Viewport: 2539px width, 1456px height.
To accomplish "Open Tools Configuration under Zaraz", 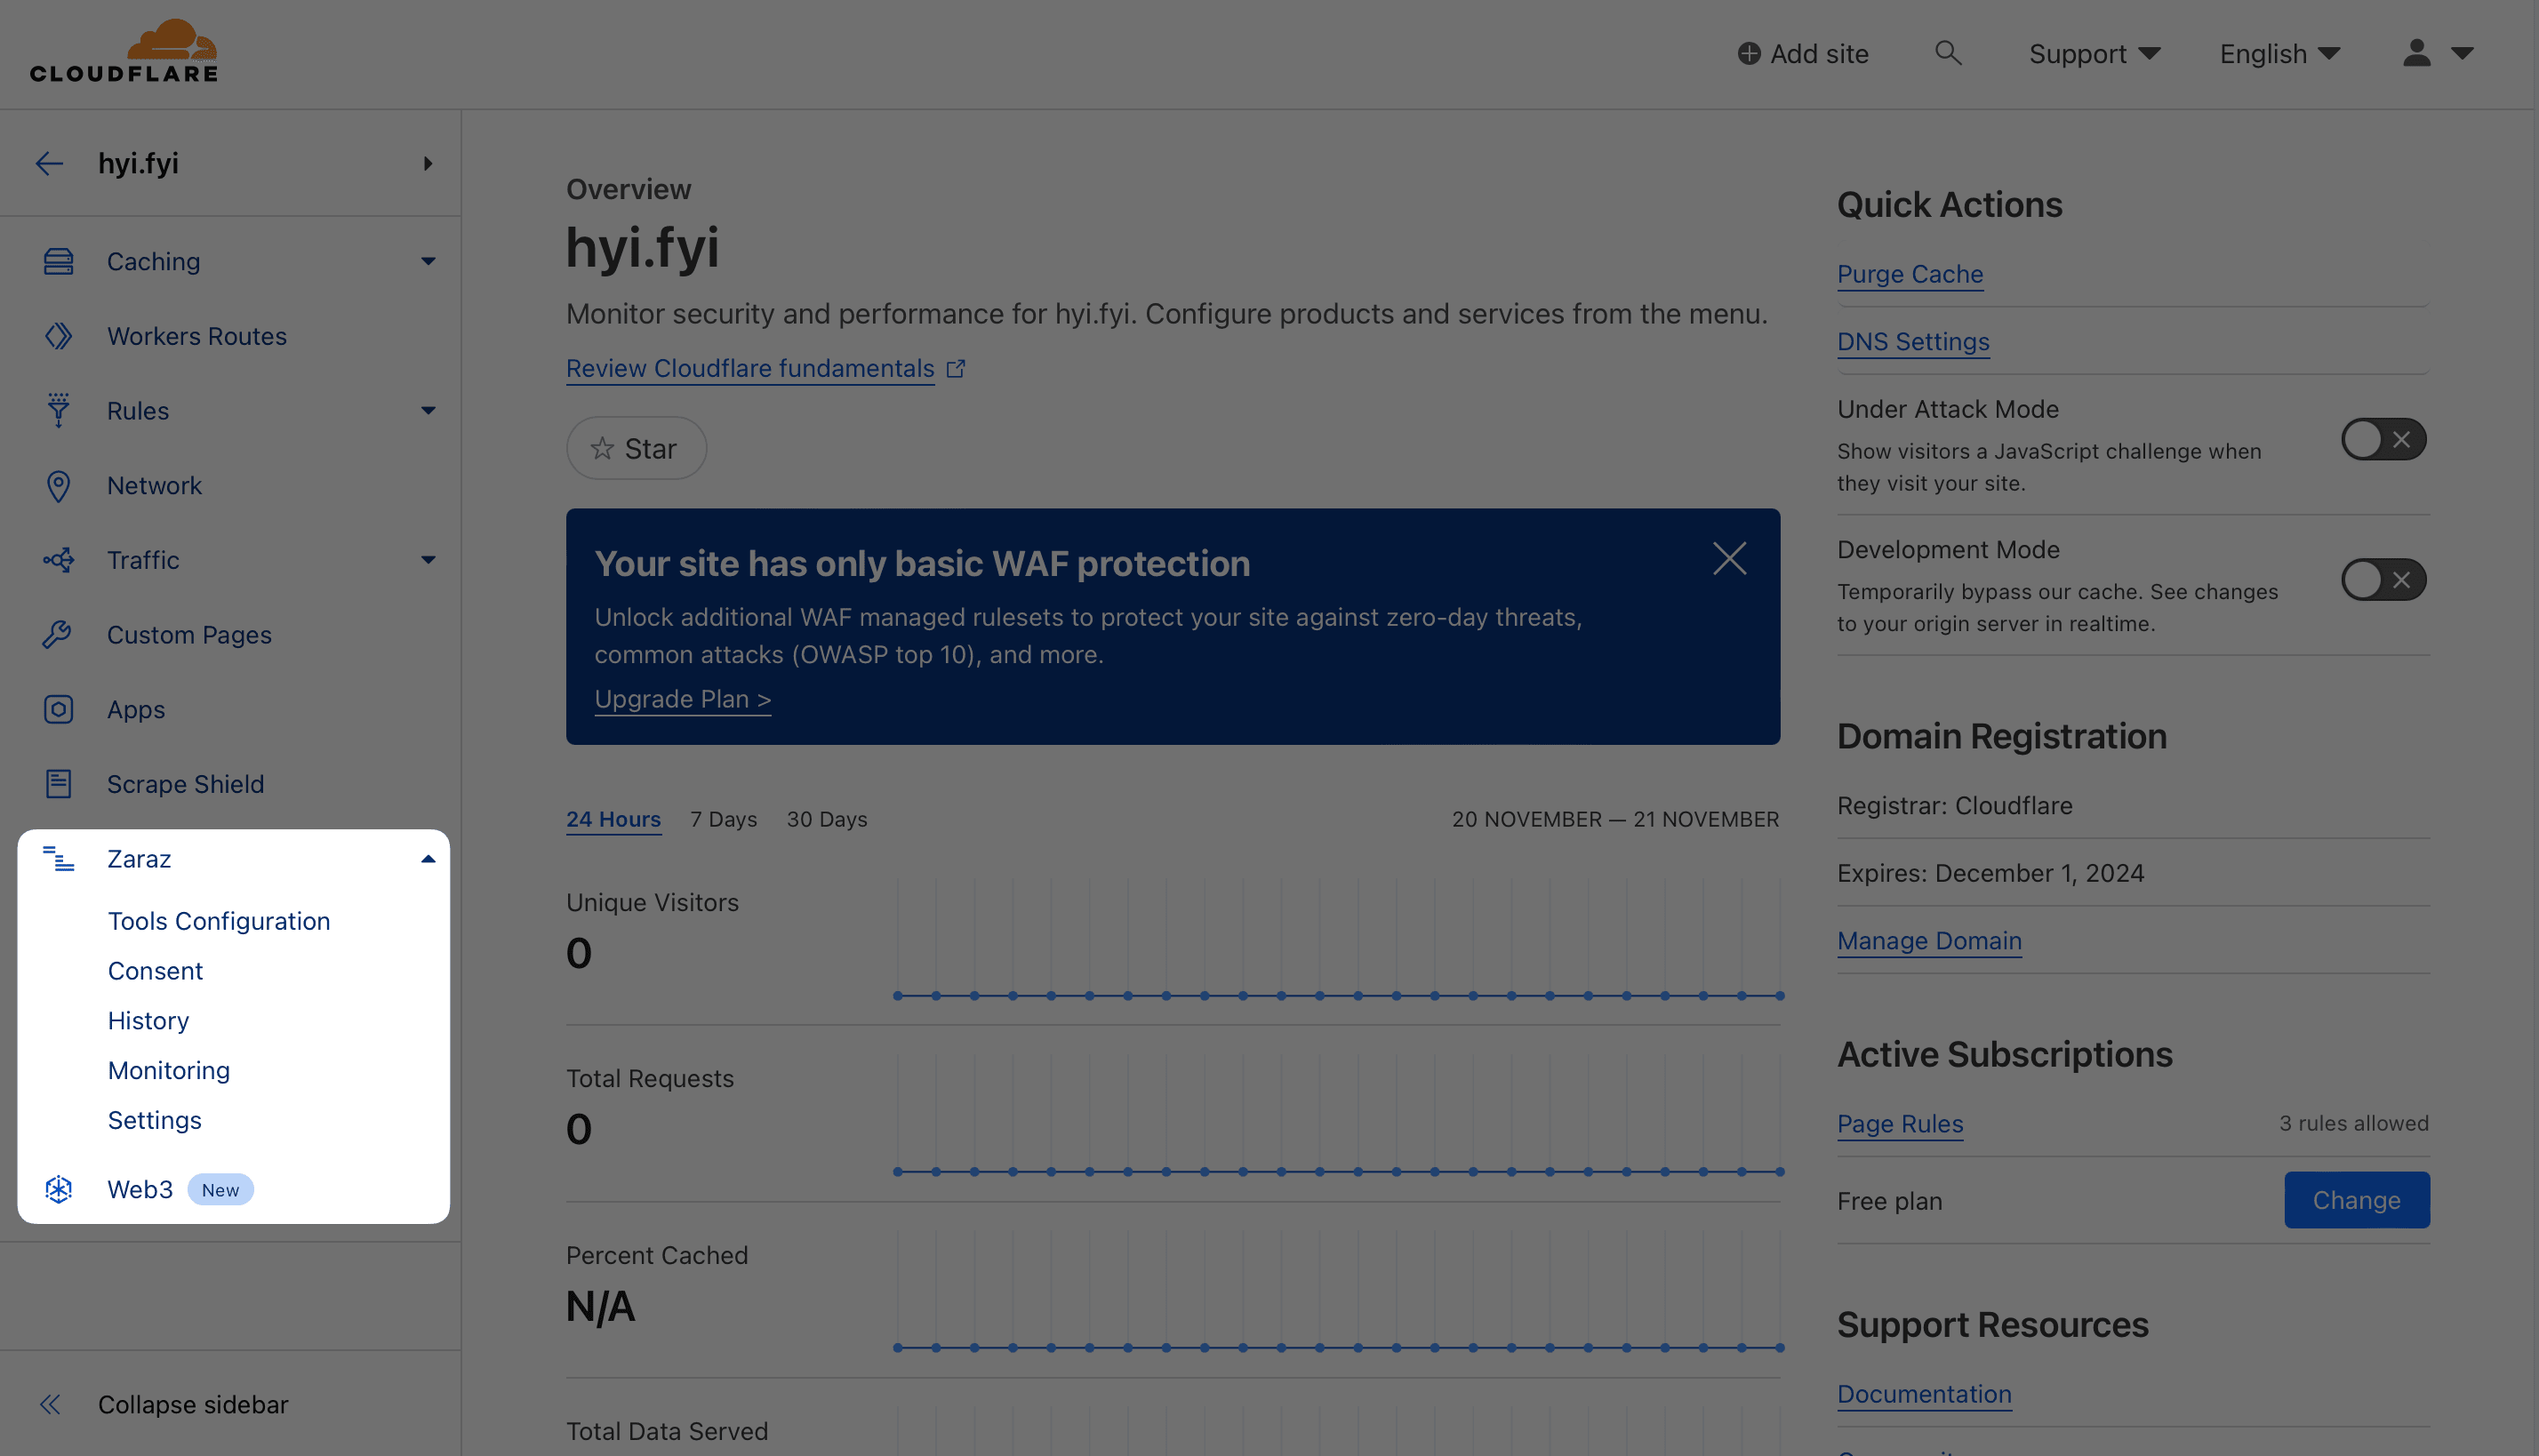I will [x=219, y=921].
